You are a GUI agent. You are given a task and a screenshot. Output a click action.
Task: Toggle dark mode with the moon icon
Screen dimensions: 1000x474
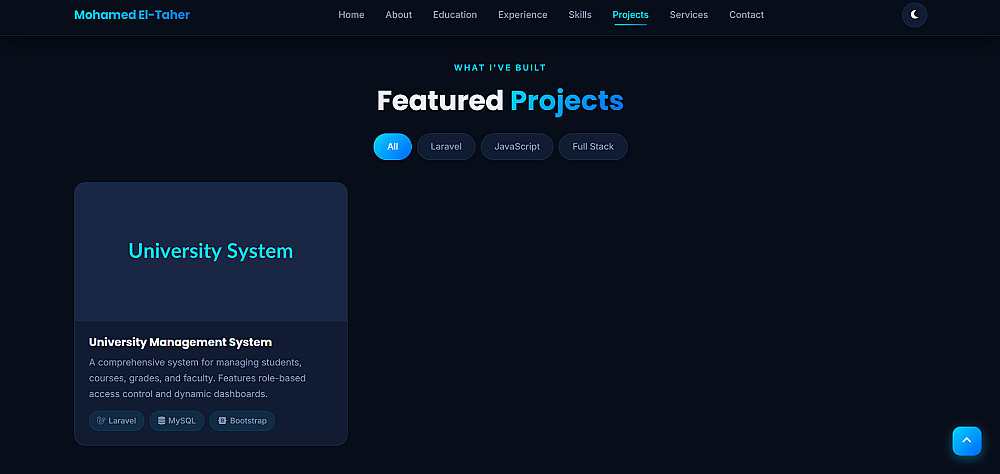point(914,15)
